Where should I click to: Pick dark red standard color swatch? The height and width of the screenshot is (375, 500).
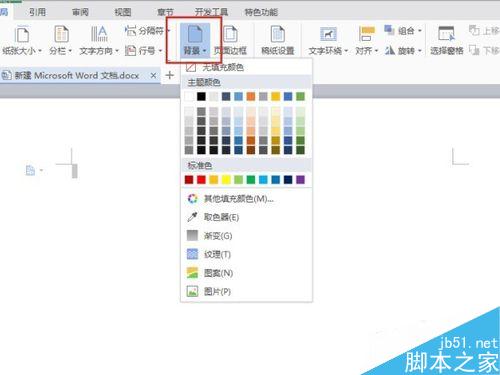[x=189, y=180]
